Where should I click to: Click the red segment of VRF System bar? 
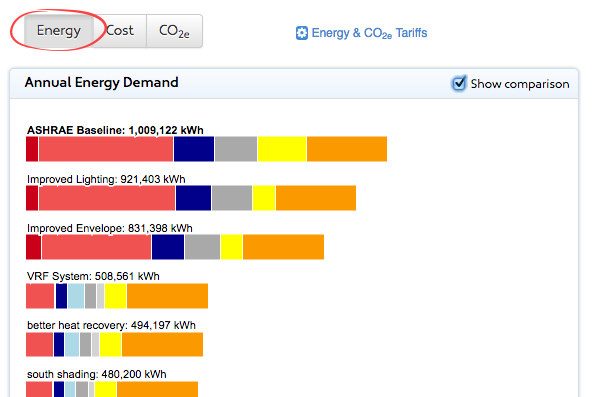(40, 296)
